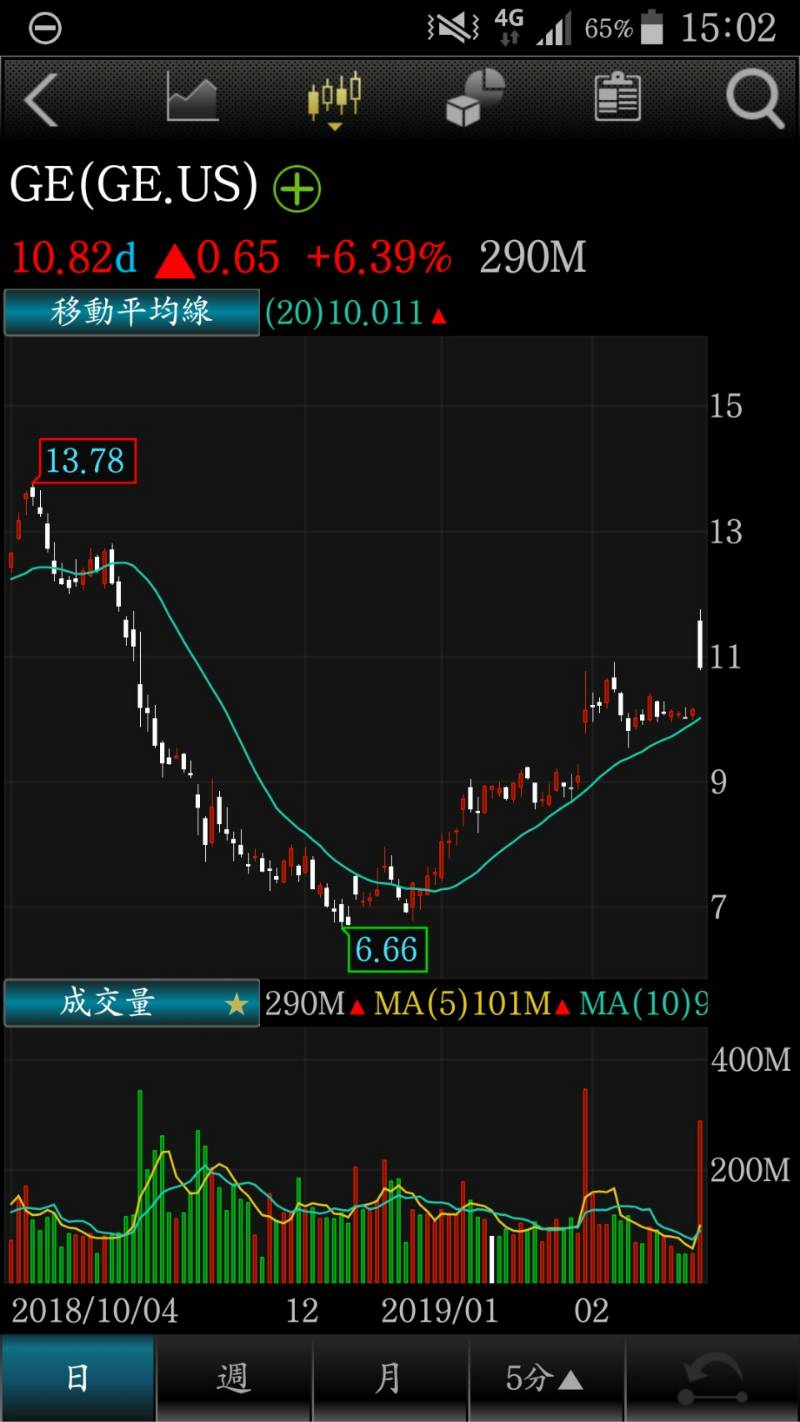Open the cube and pie chart analysis icon
Viewport: 800px width, 1422px height.
[x=474, y=97]
